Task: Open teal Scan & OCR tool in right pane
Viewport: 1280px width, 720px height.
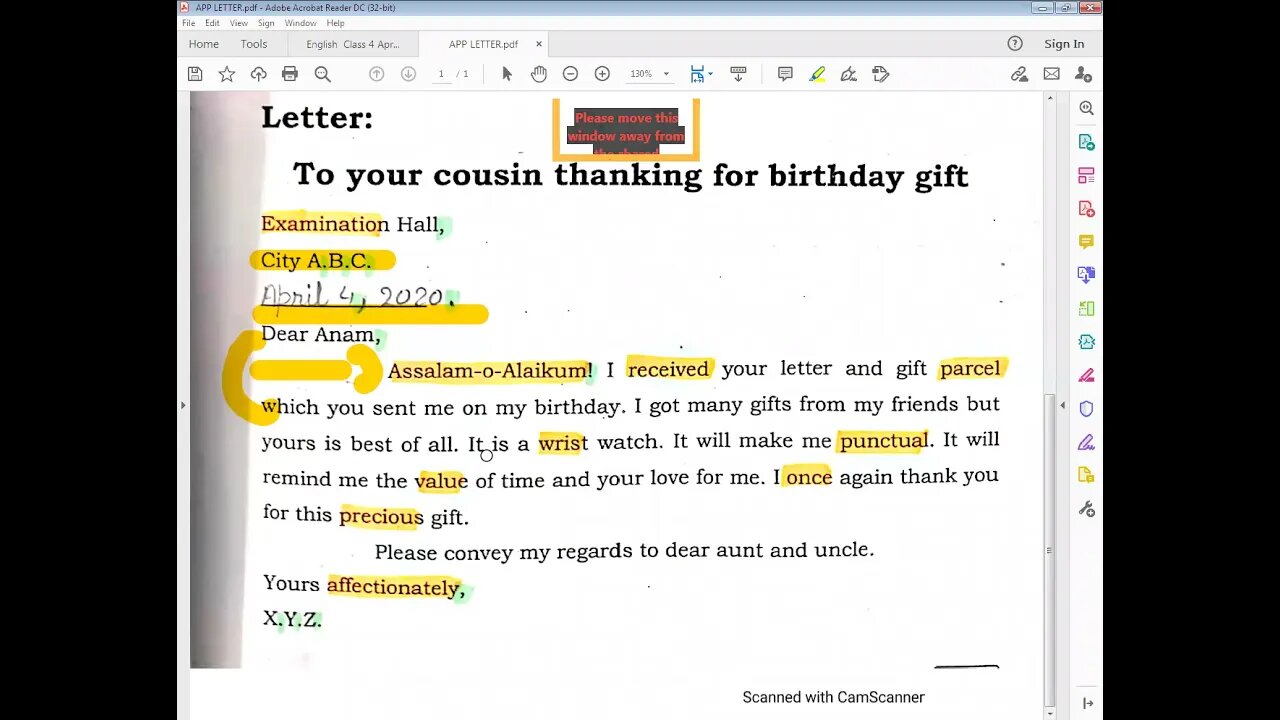Action: (x=1087, y=341)
